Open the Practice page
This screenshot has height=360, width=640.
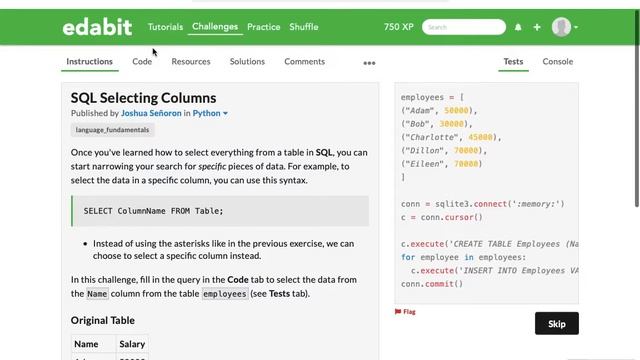(264, 27)
